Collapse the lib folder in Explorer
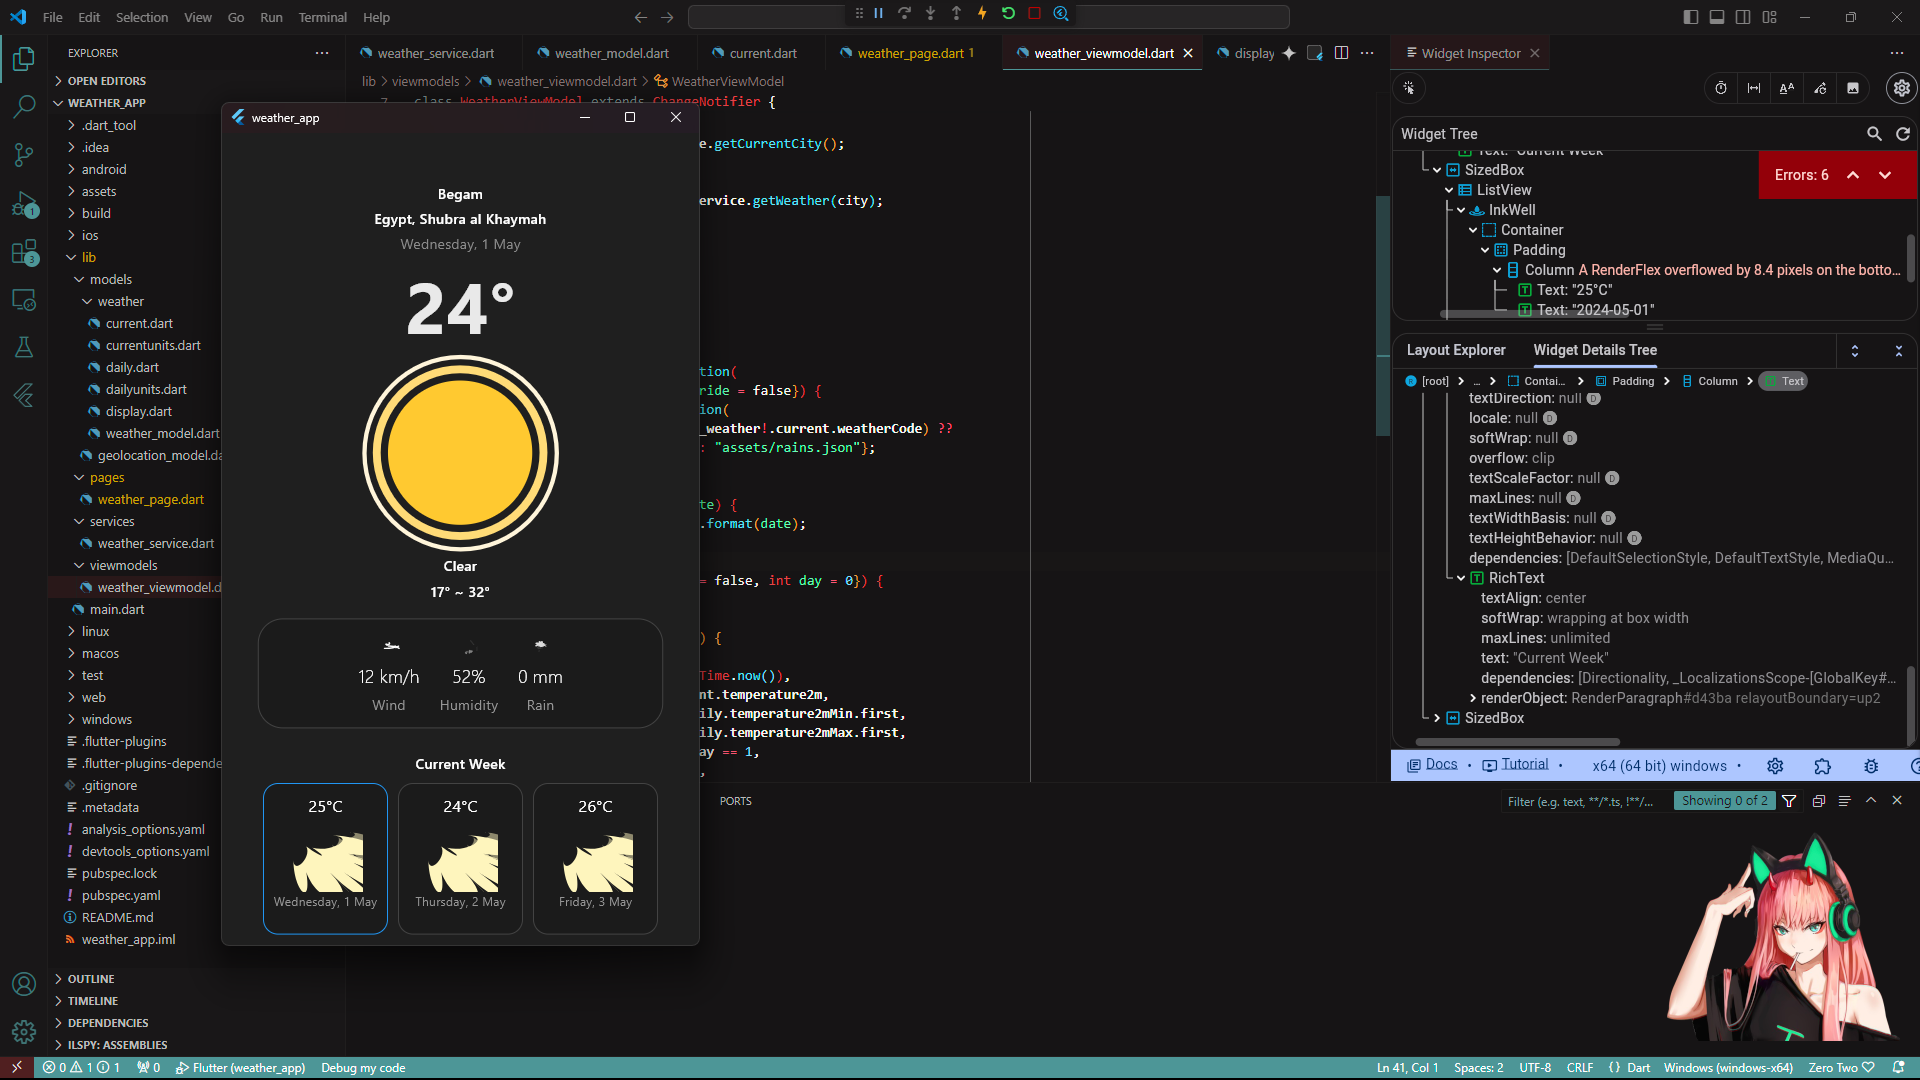This screenshot has width=1920, height=1080. coord(72,257)
